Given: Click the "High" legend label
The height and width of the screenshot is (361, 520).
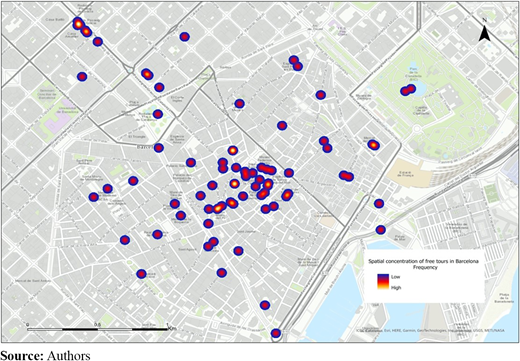Looking at the screenshot, I should pyautogui.click(x=396, y=288).
